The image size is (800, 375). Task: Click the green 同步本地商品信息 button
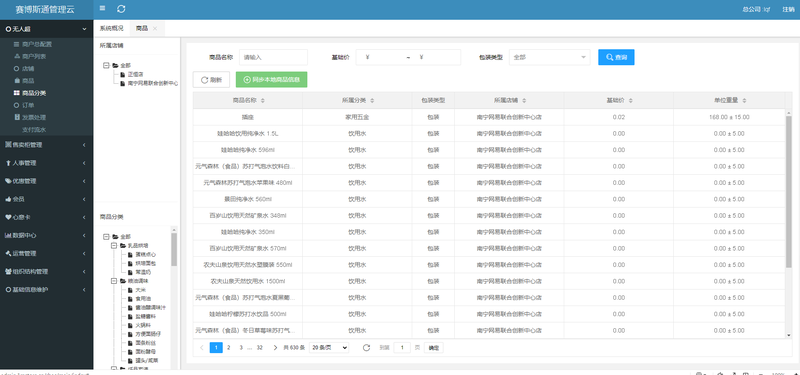point(271,80)
